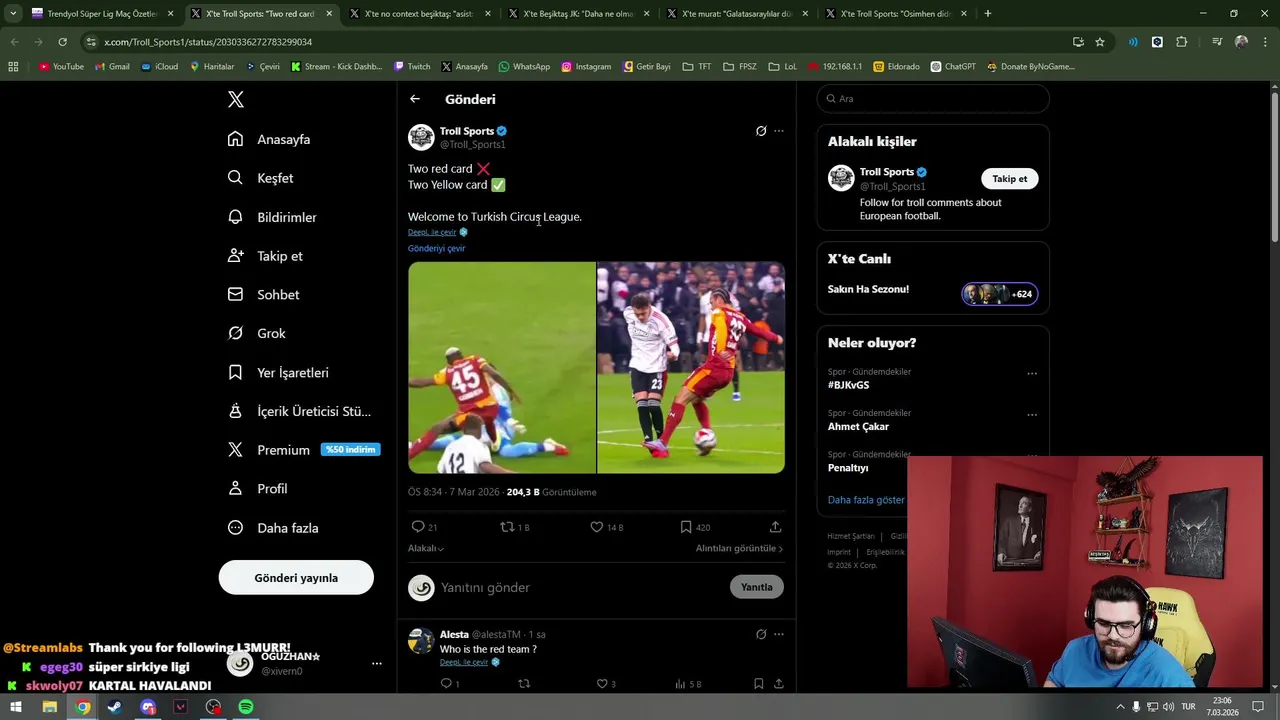Reload the page in Chrome
This screenshot has height=720, width=1280.
click(62, 42)
